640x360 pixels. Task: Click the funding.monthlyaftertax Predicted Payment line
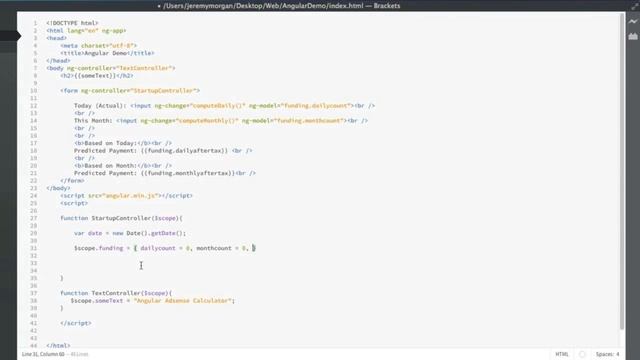pos(164,173)
